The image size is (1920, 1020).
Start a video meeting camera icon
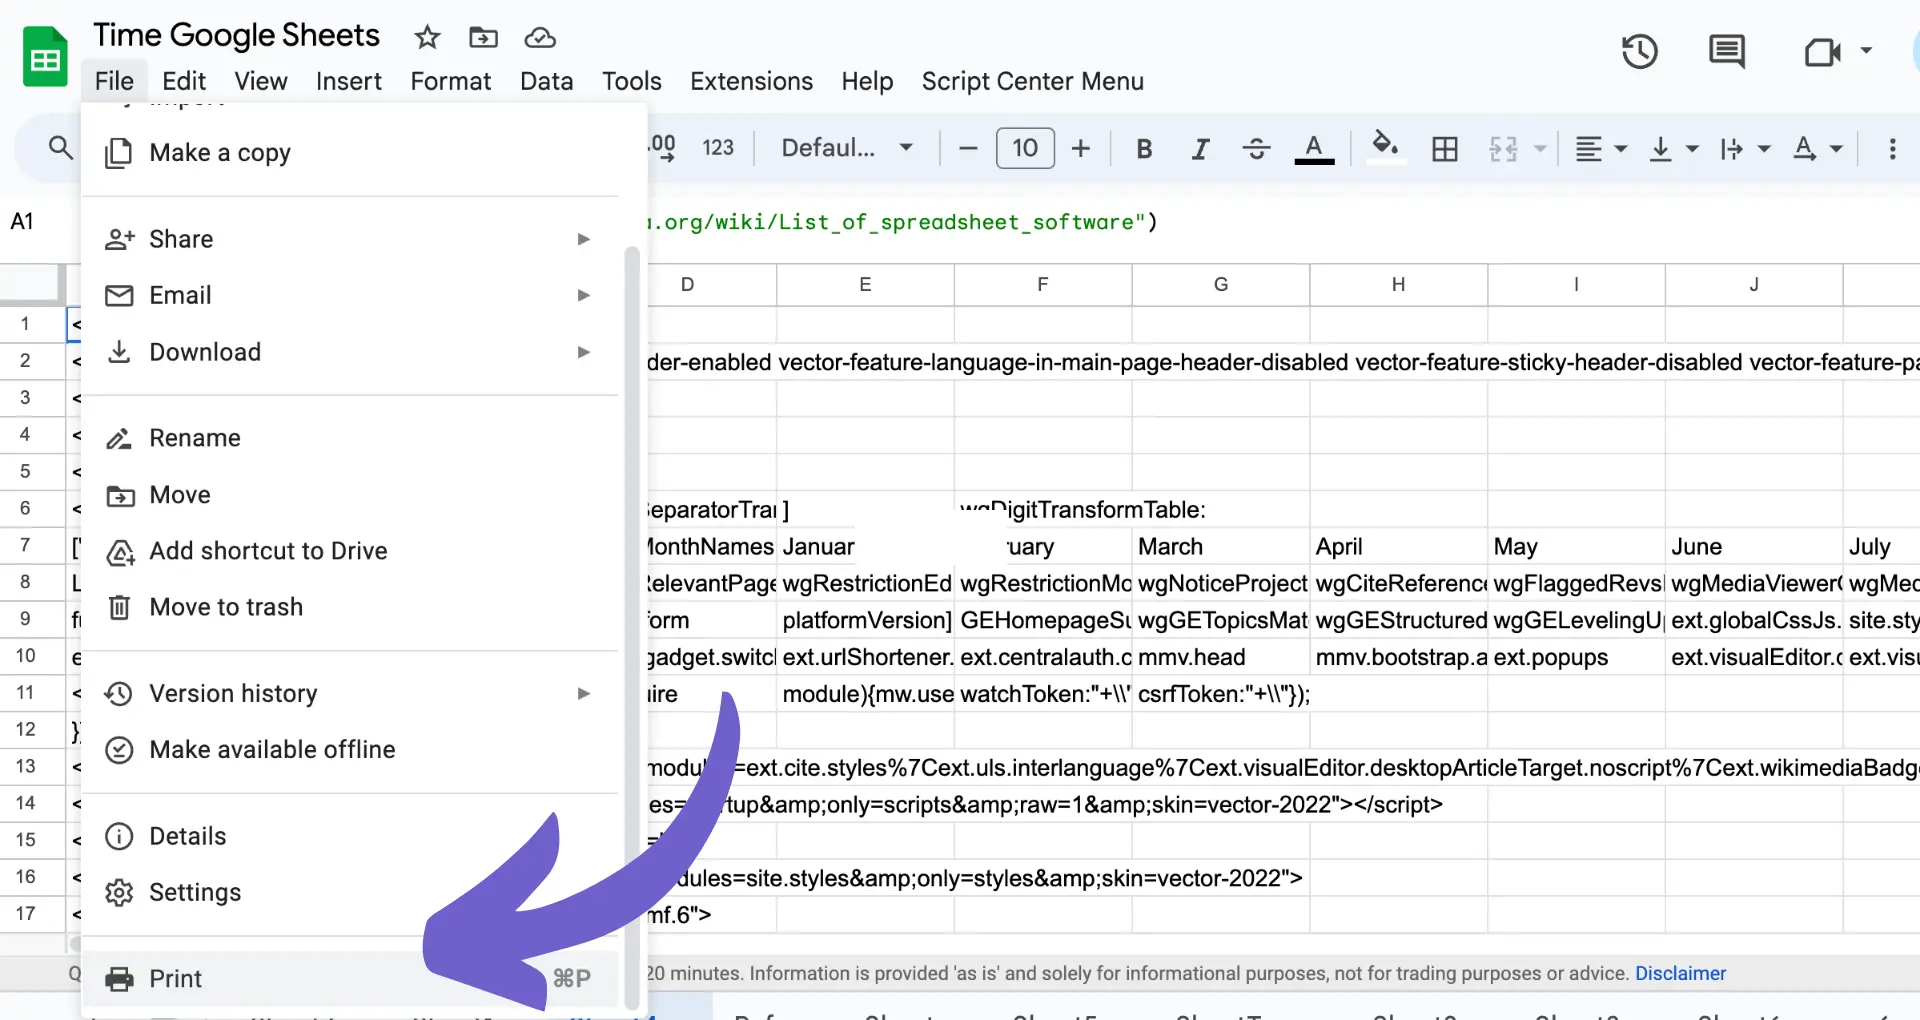coord(1822,52)
